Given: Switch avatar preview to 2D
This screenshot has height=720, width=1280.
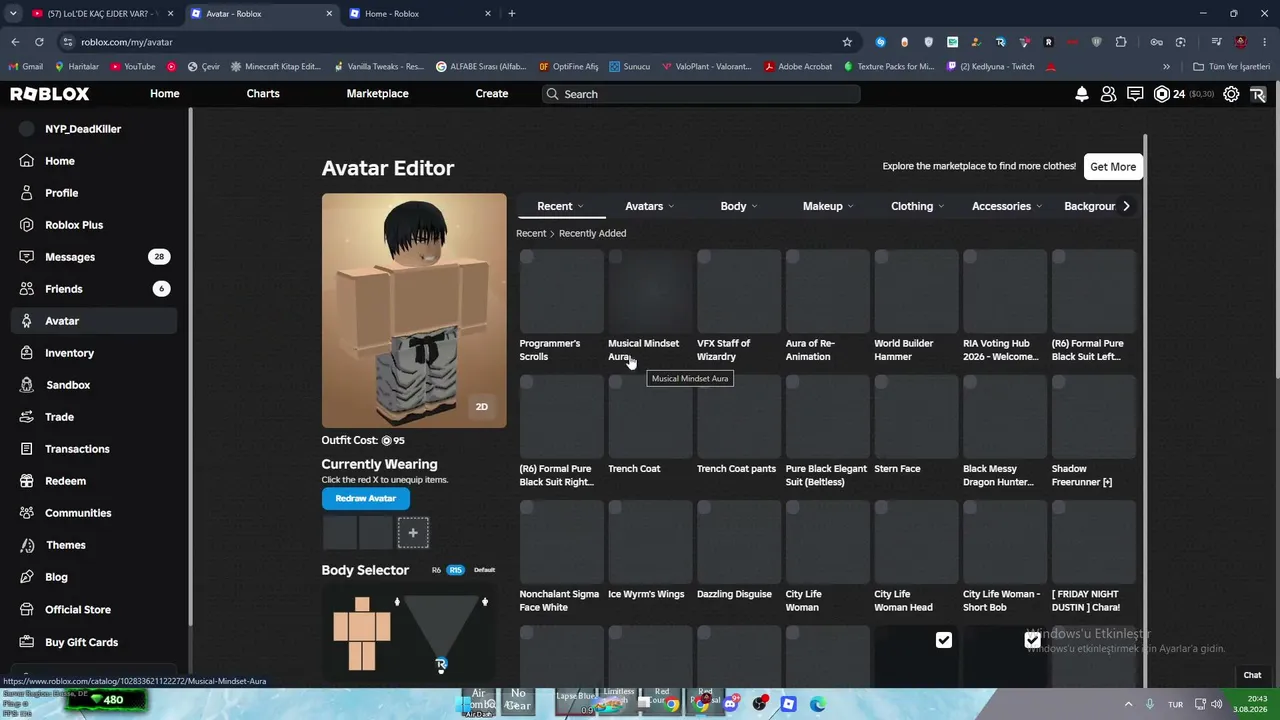Looking at the screenshot, I should click(482, 406).
